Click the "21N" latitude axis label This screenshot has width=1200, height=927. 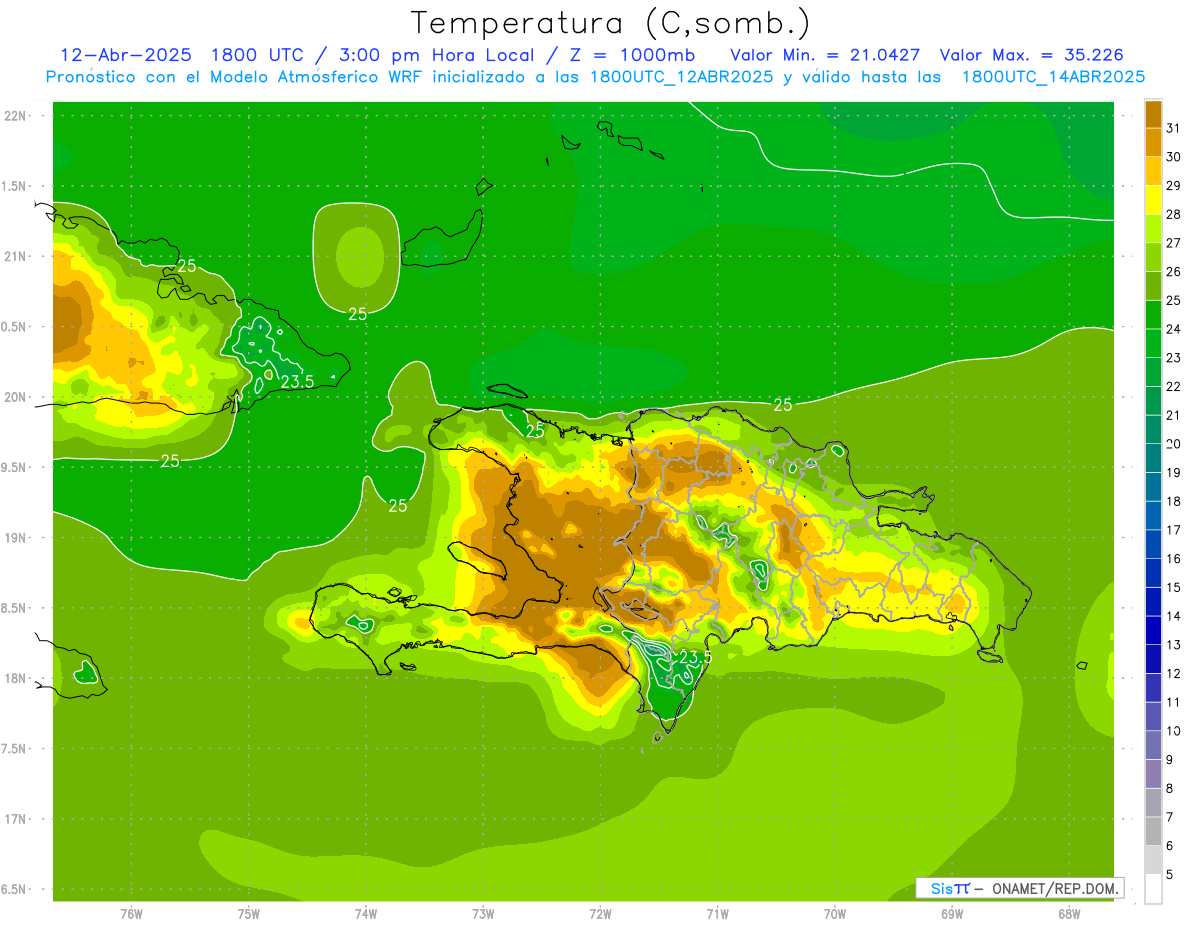(16, 256)
